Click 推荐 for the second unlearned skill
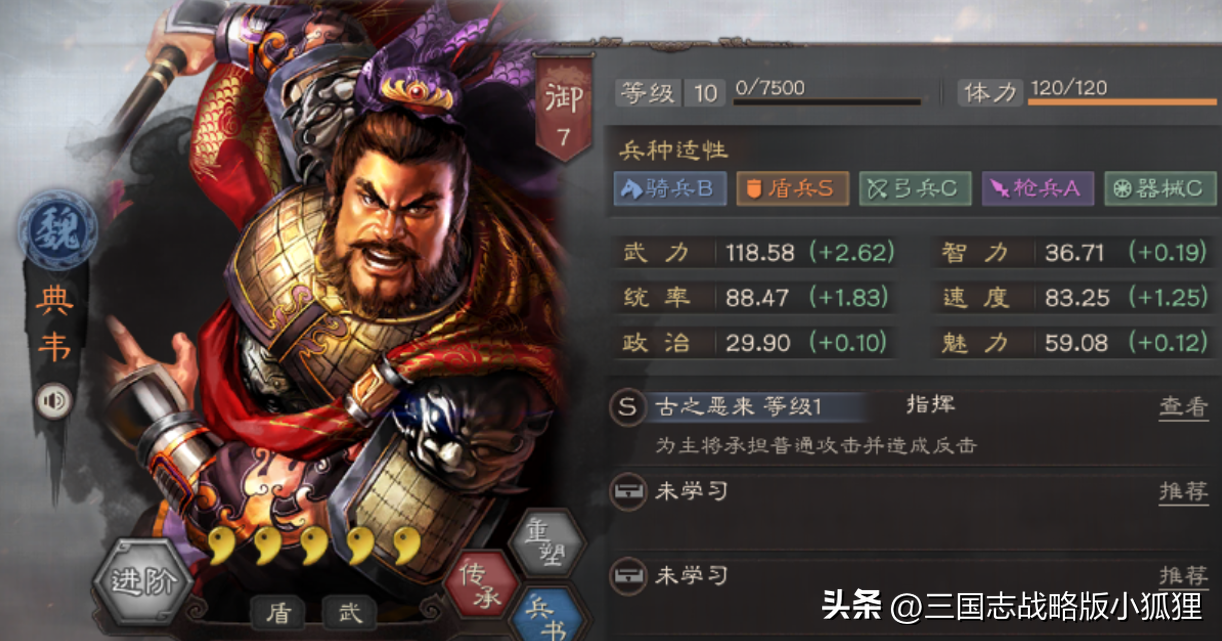 tap(1184, 576)
